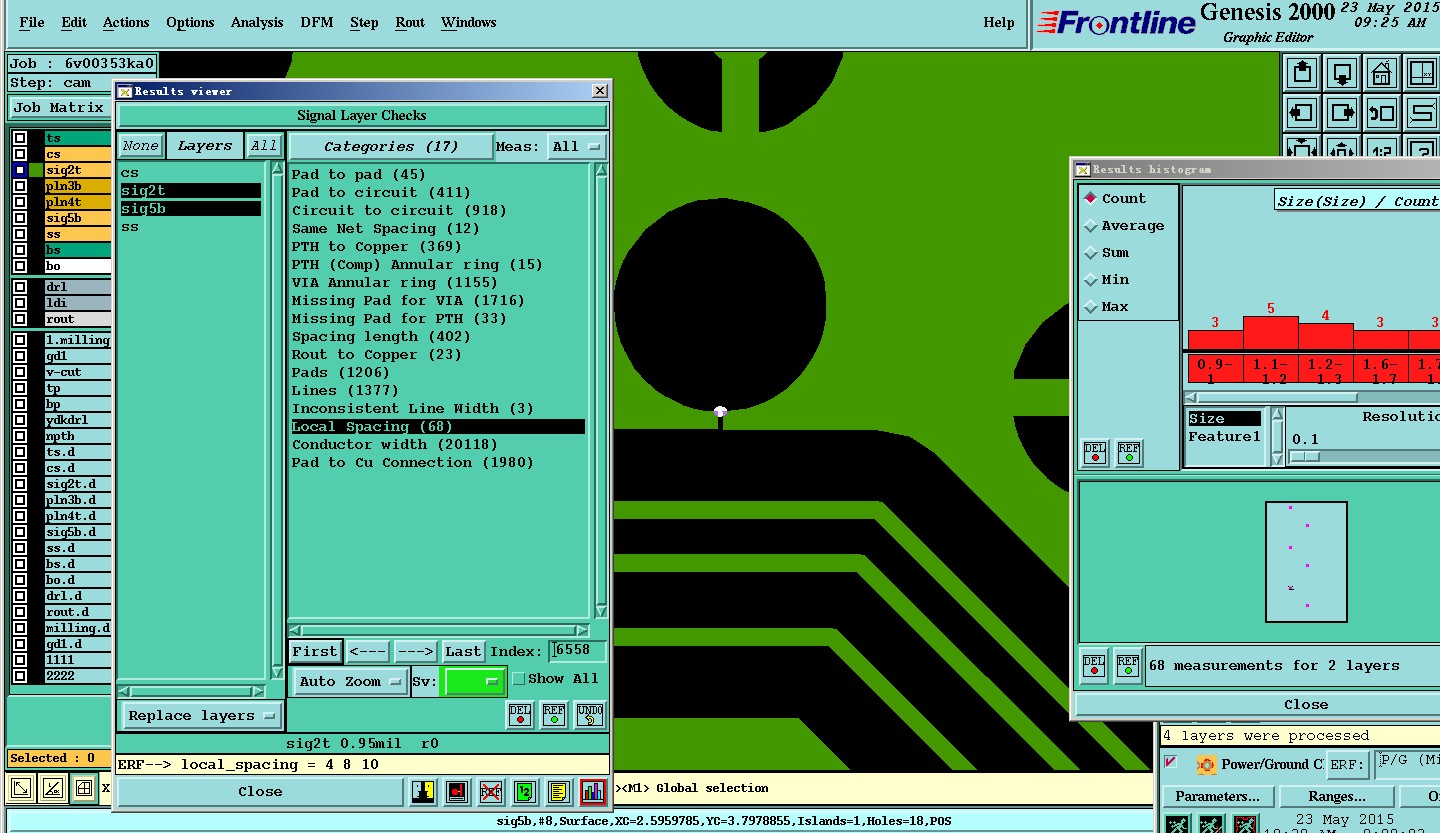The width and height of the screenshot is (1440, 833).
Task: Click lower REF icon beside measurements text
Action: [1128, 665]
